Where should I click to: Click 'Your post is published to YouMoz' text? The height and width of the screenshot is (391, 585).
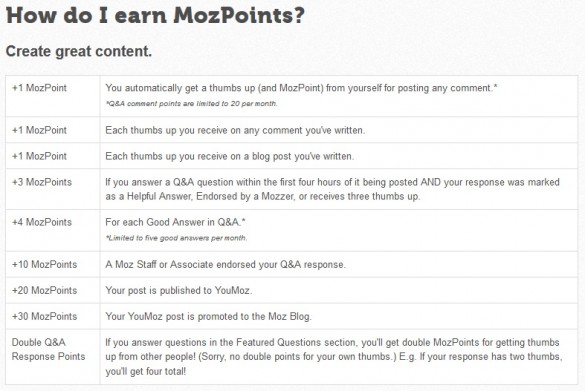pyautogui.click(x=179, y=290)
